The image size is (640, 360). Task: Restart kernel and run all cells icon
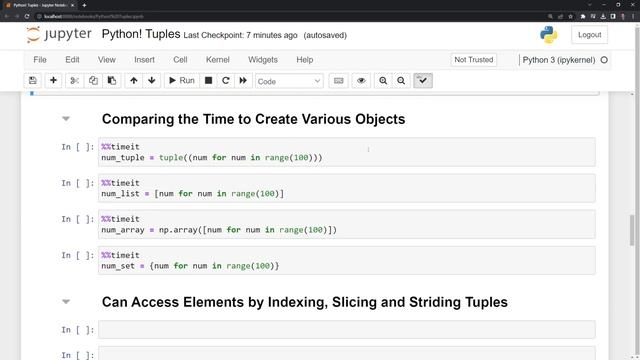point(243,81)
